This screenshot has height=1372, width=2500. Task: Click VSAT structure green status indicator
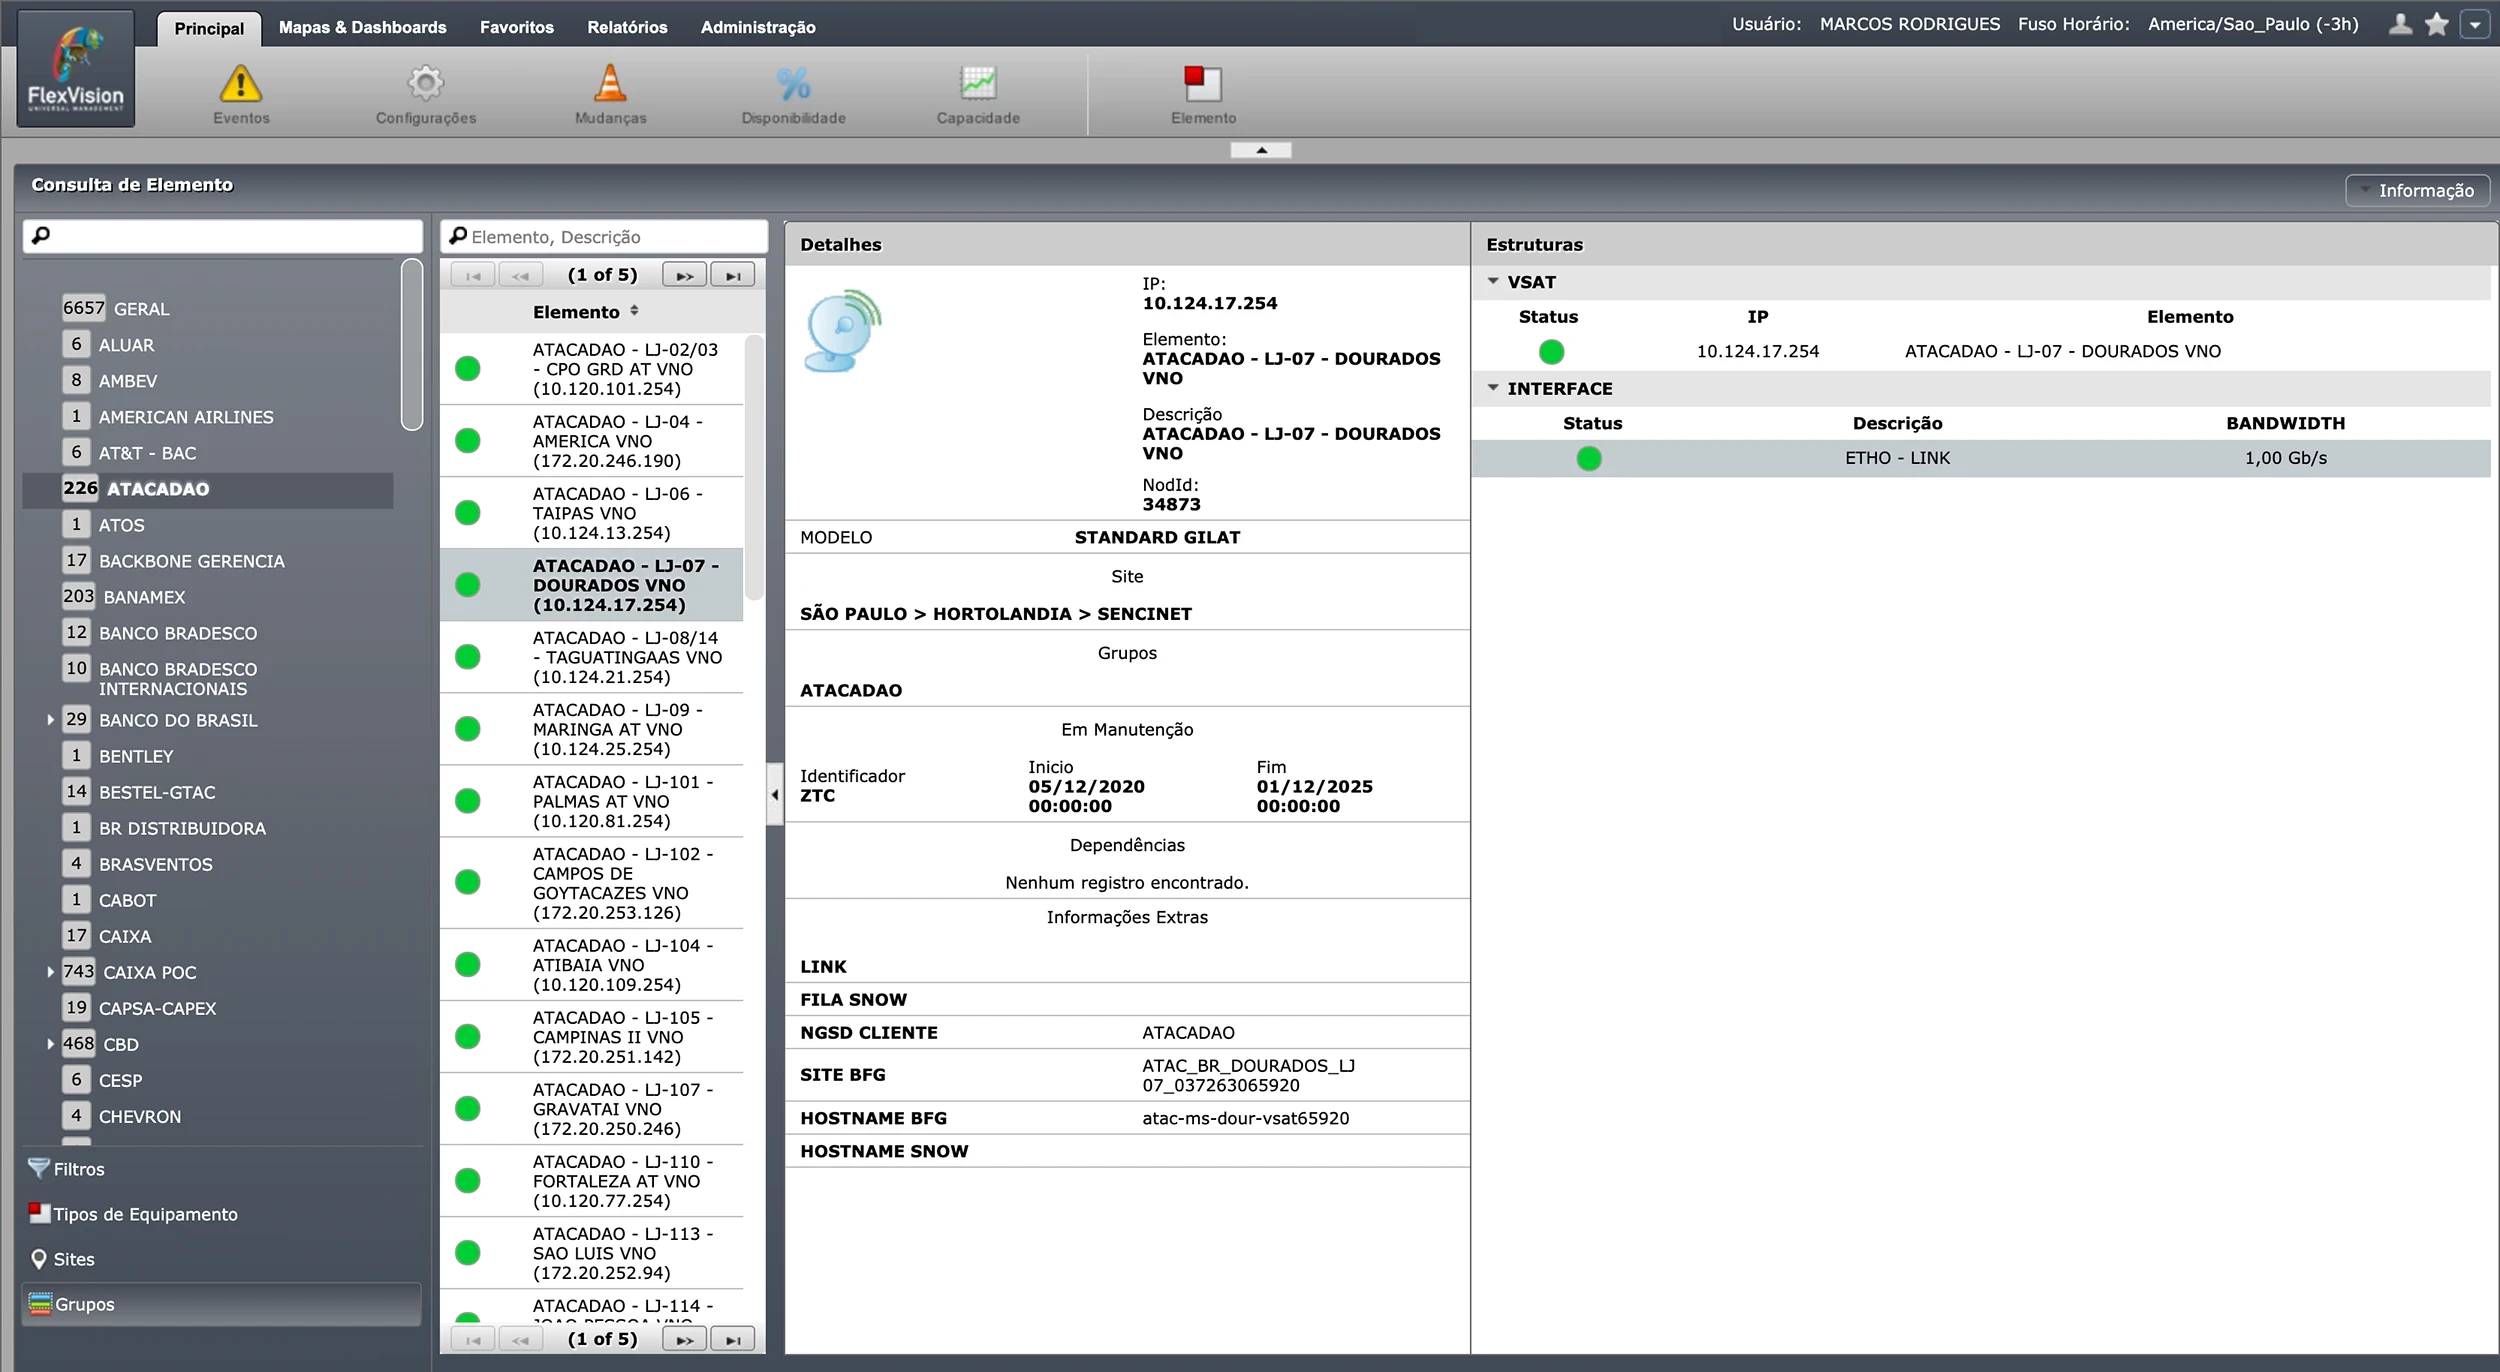pyautogui.click(x=1551, y=352)
